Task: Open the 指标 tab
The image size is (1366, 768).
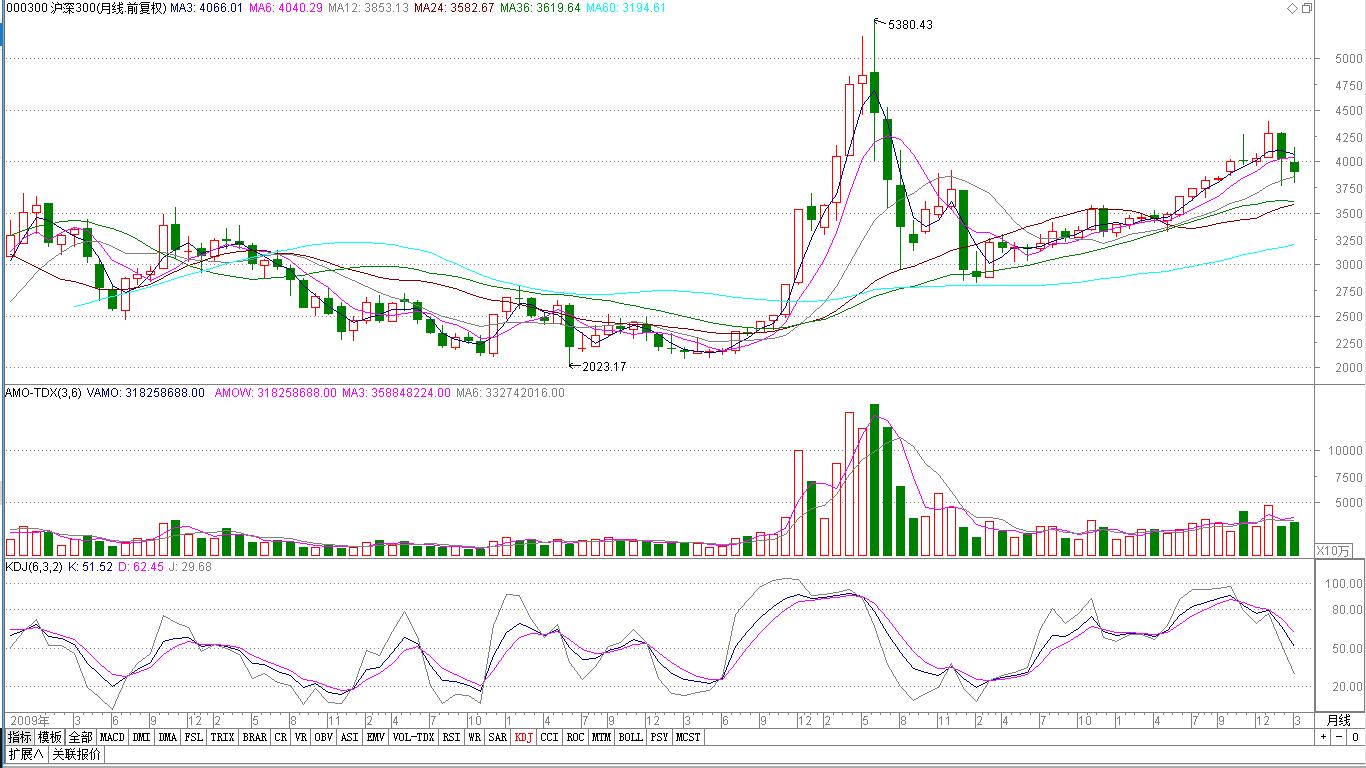Action: [19, 737]
